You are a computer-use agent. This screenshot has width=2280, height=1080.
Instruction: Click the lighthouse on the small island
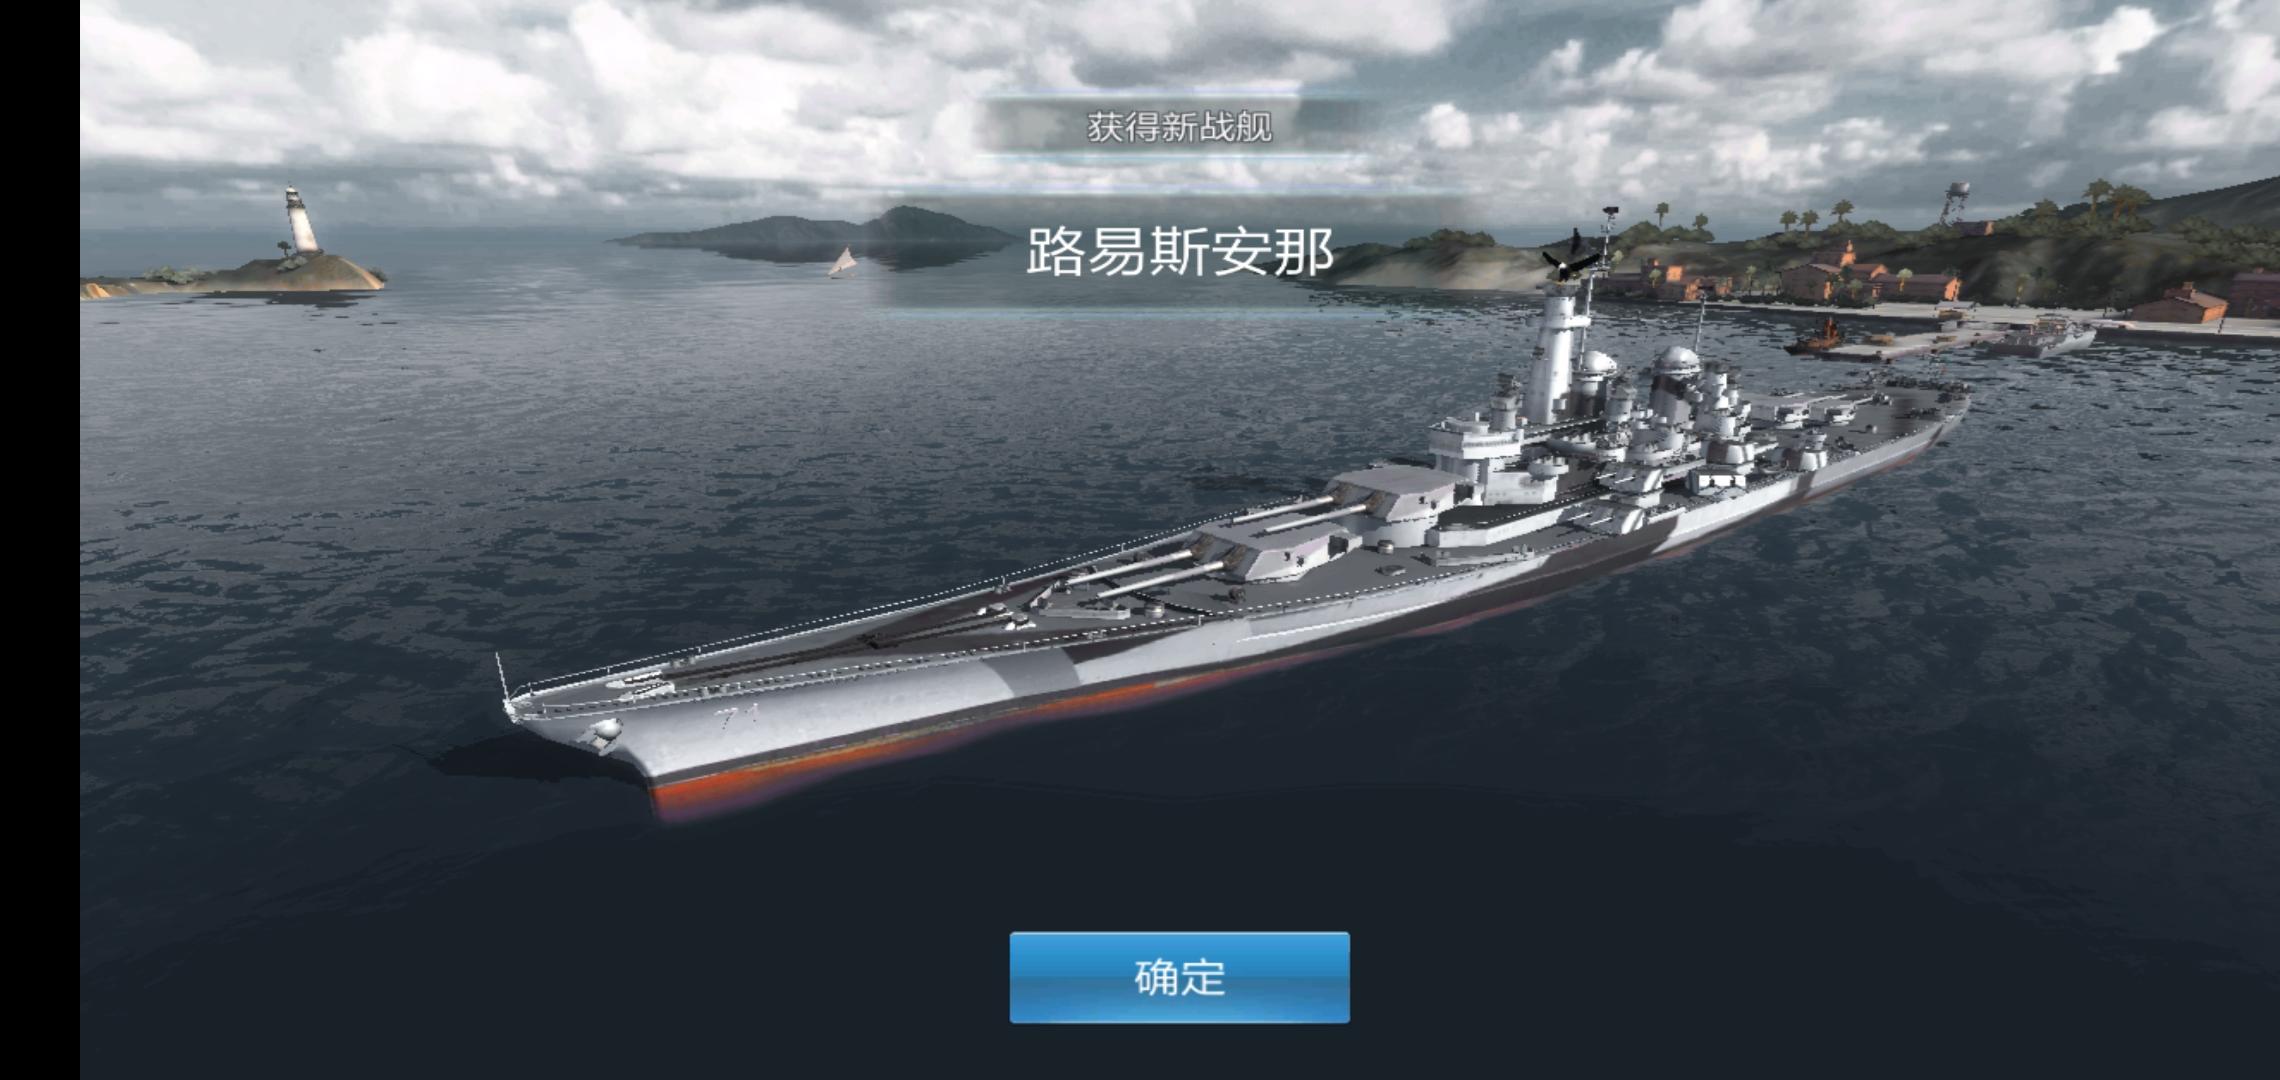pyautogui.click(x=300, y=218)
